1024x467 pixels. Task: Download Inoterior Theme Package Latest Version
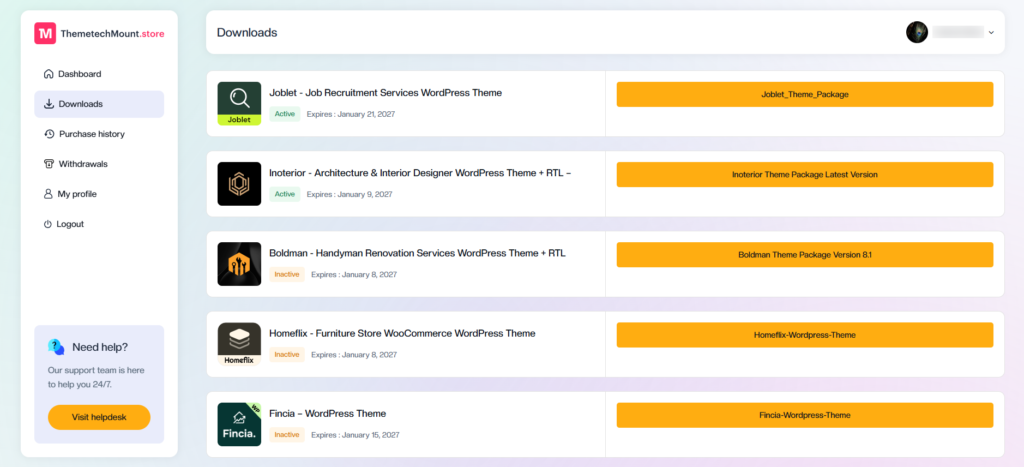(805, 174)
